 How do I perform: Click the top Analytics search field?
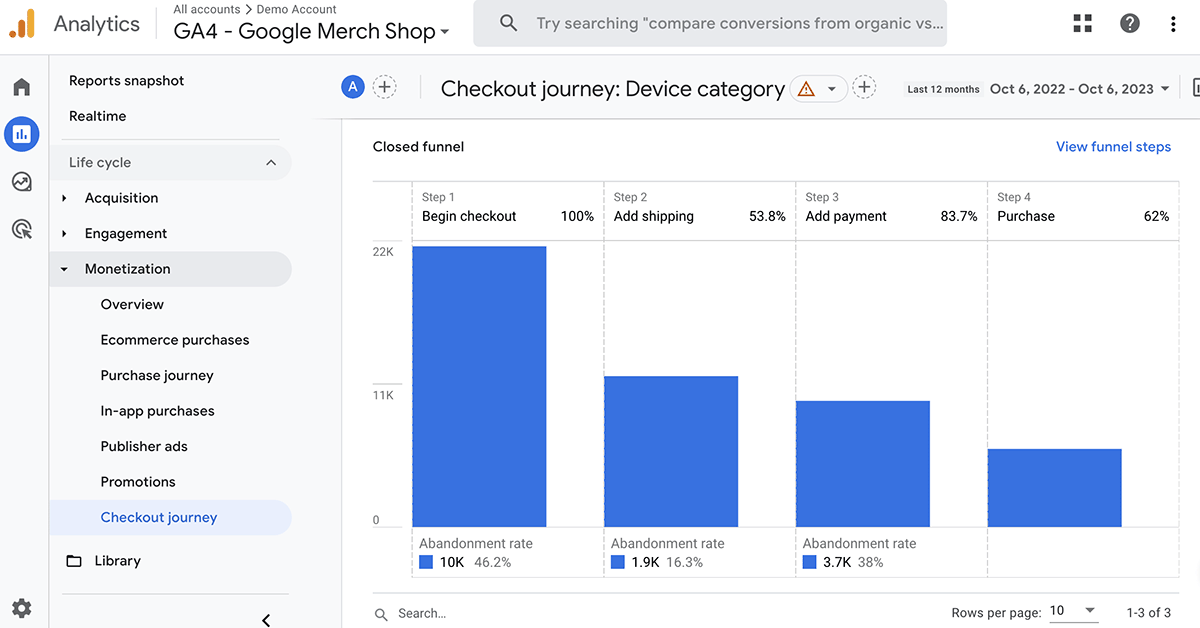click(738, 23)
